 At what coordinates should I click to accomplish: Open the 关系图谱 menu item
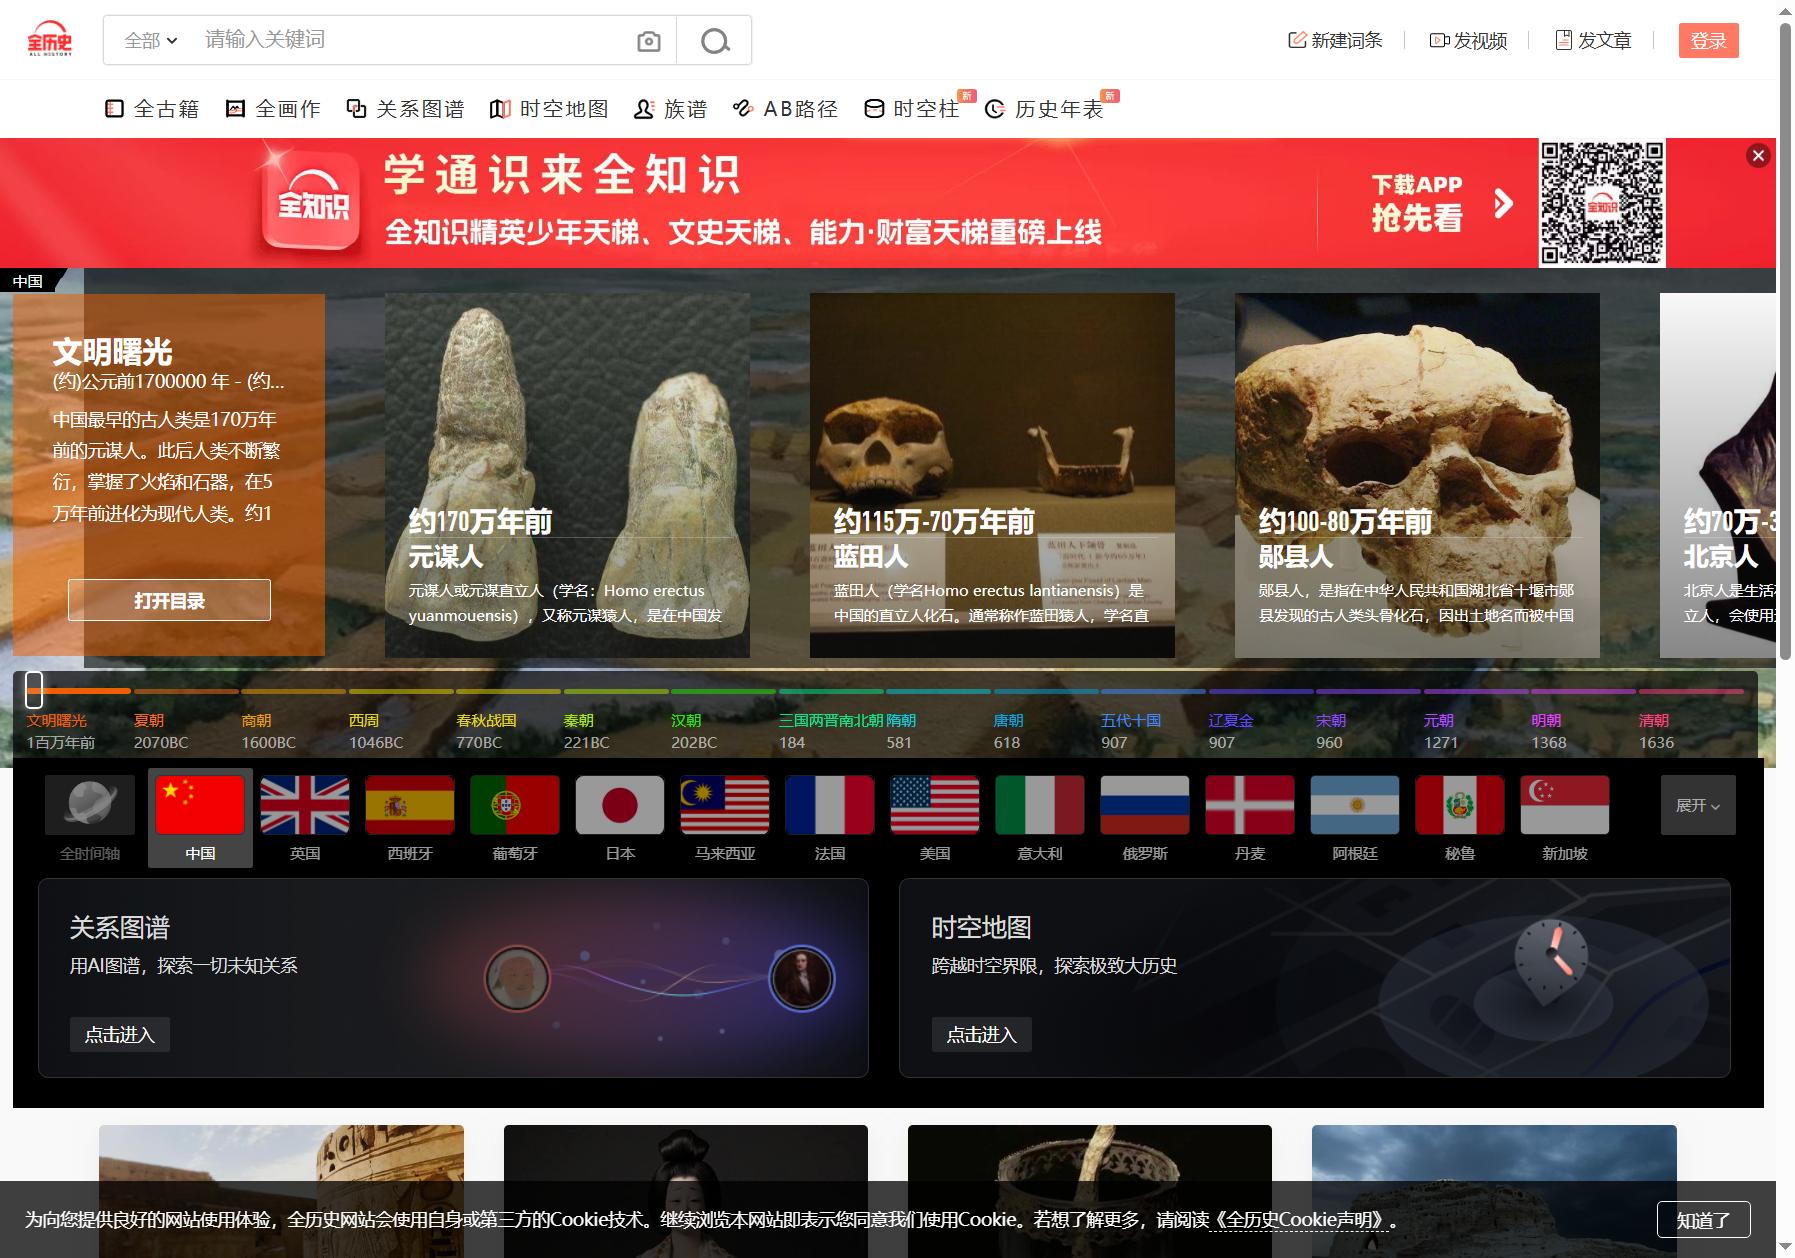tap(406, 109)
